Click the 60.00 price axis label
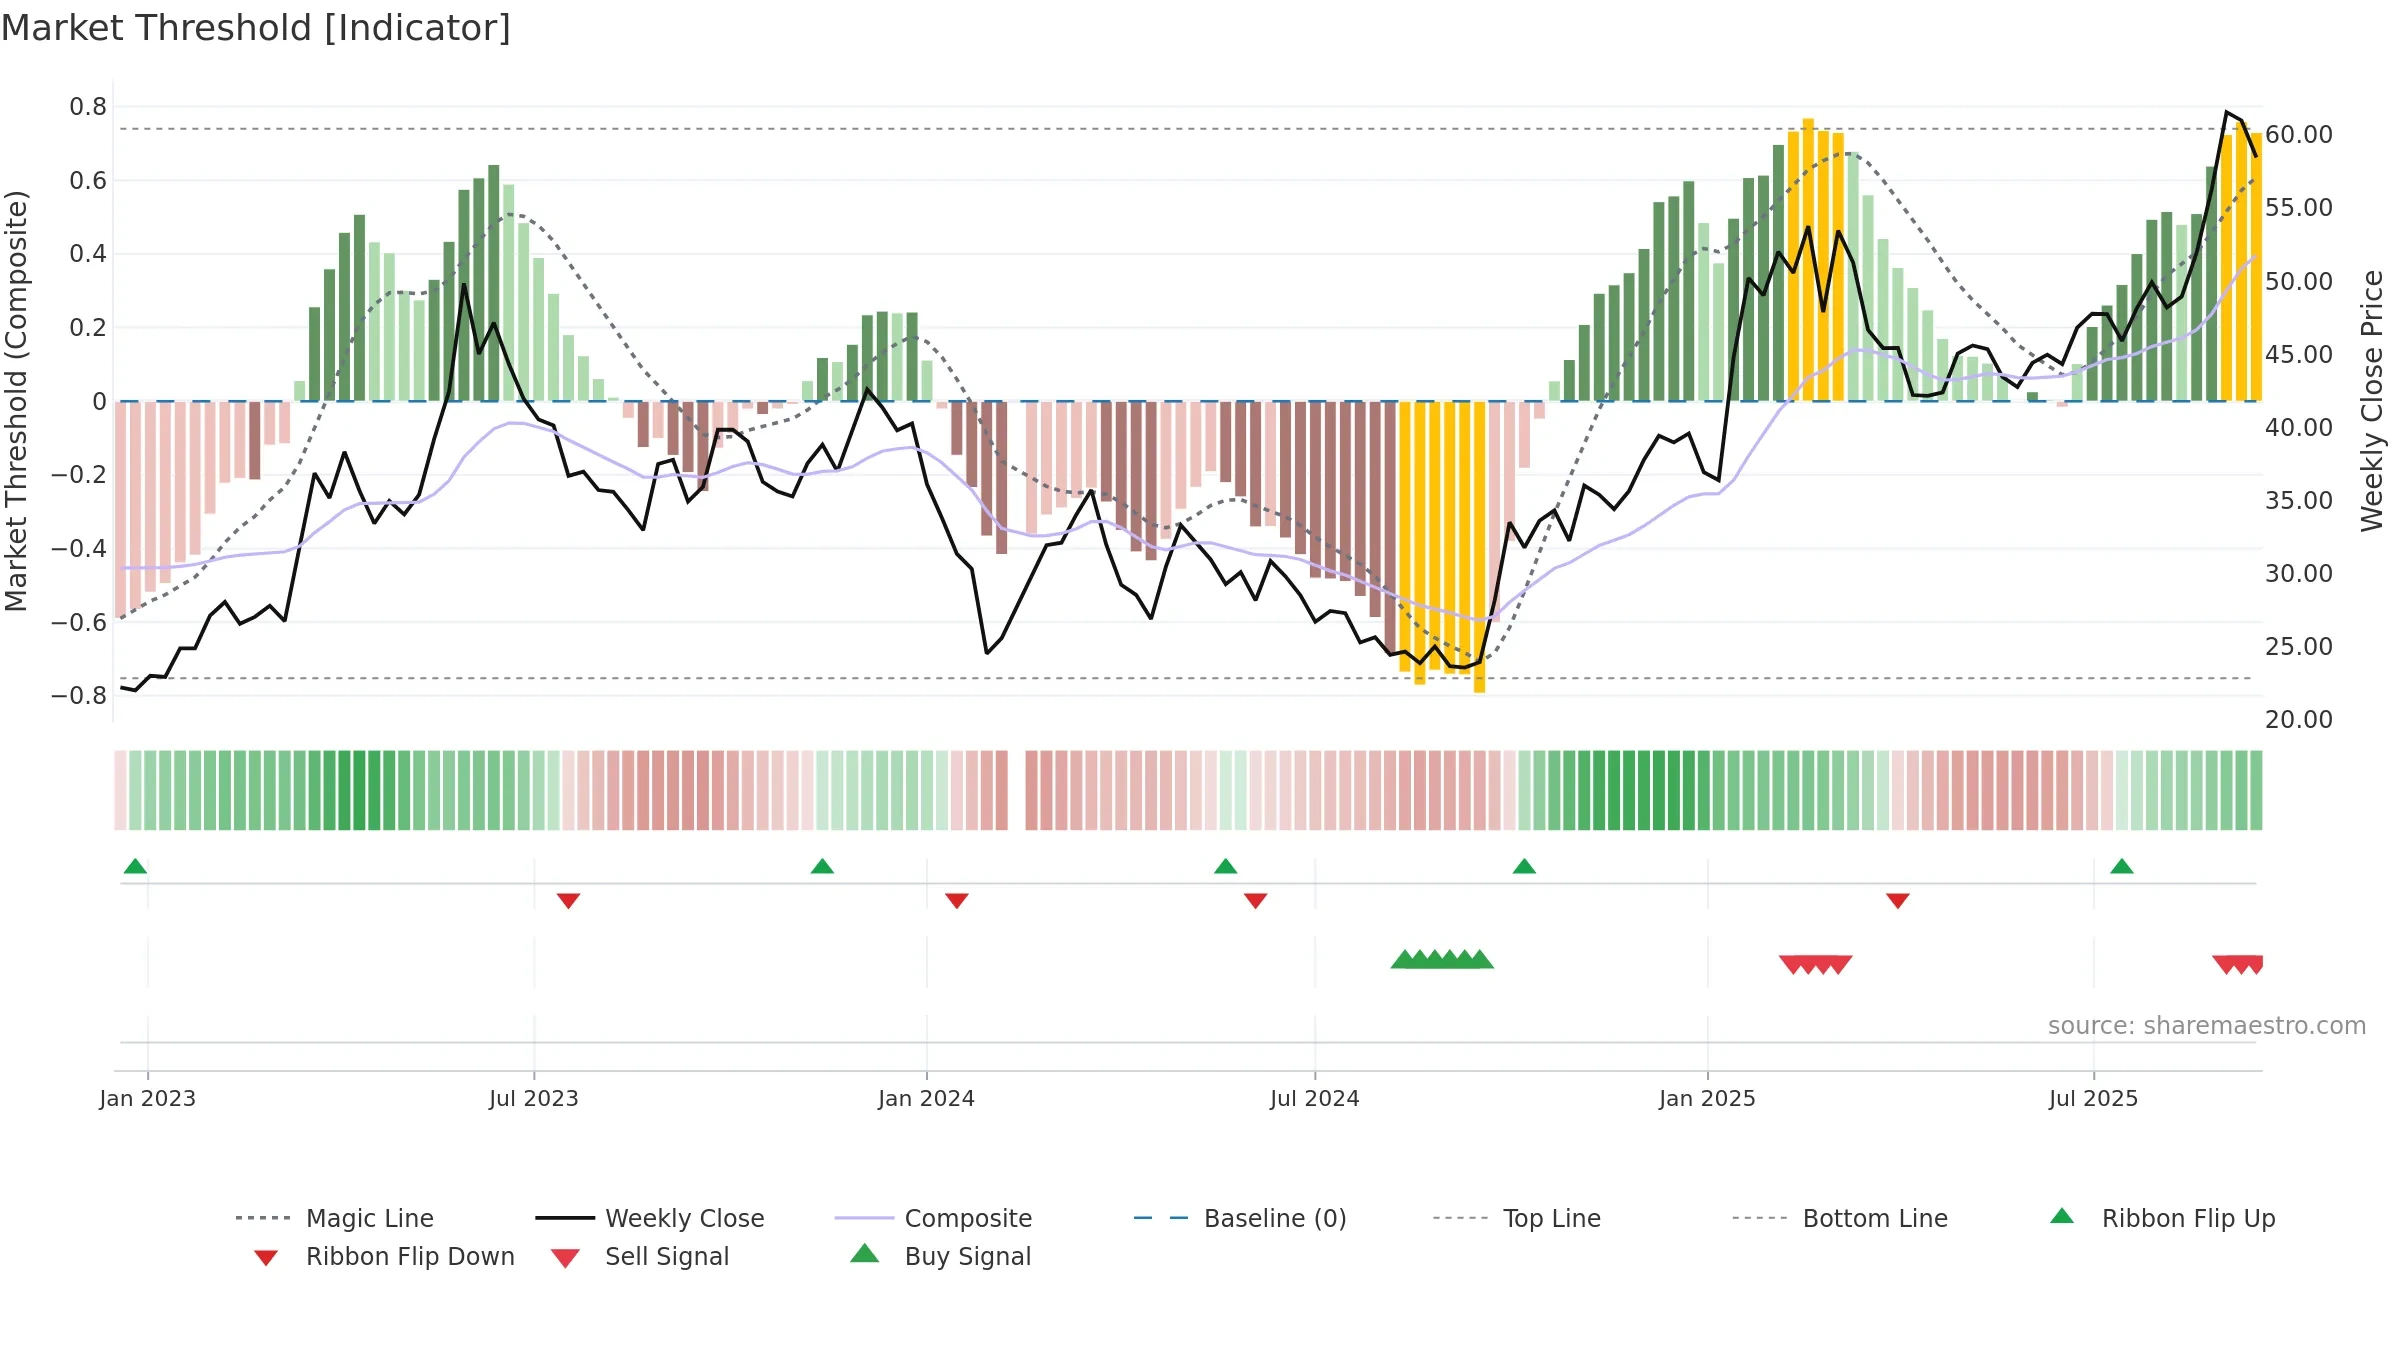 (x=2299, y=134)
